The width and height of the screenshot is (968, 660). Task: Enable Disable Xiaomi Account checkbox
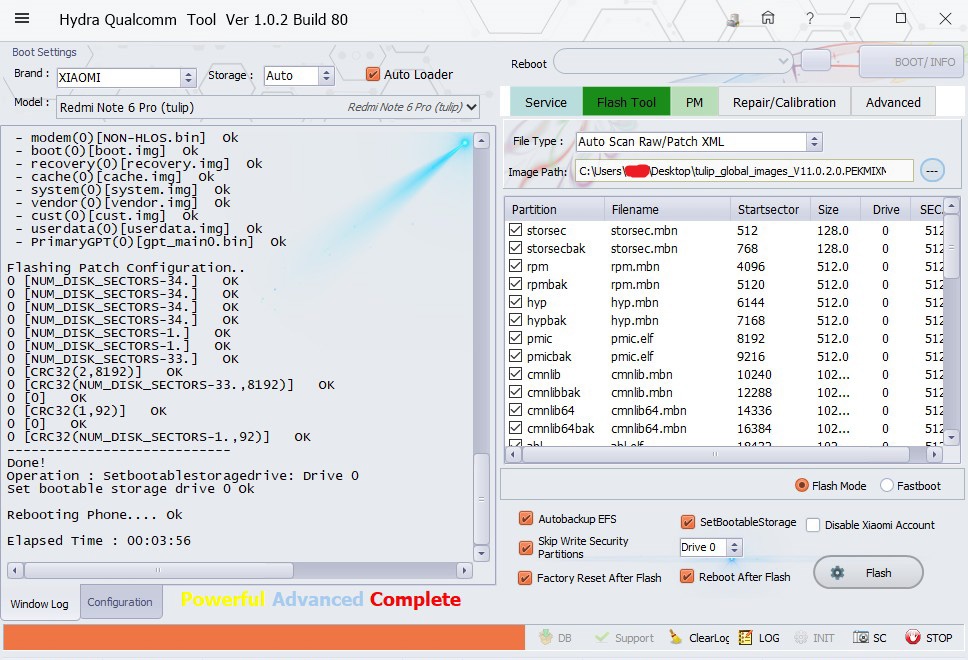click(813, 525)
